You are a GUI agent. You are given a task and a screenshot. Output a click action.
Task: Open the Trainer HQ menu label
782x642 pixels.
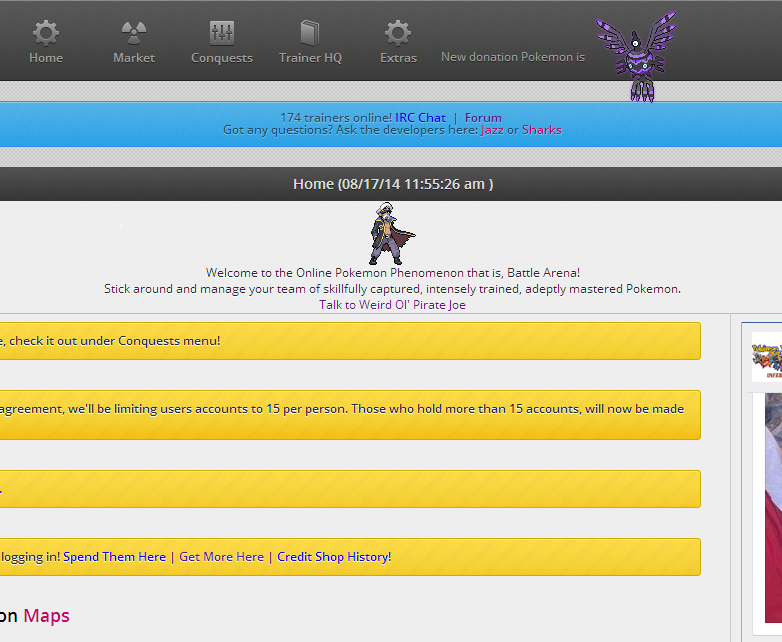[310, 58]
